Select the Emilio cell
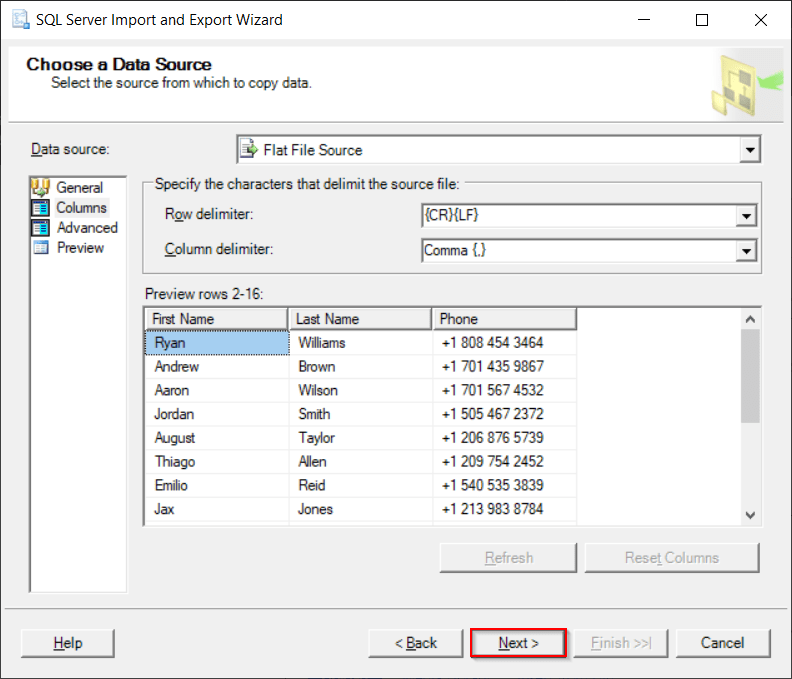Viewport: 792px width, 679px height. tap(217, 485)
